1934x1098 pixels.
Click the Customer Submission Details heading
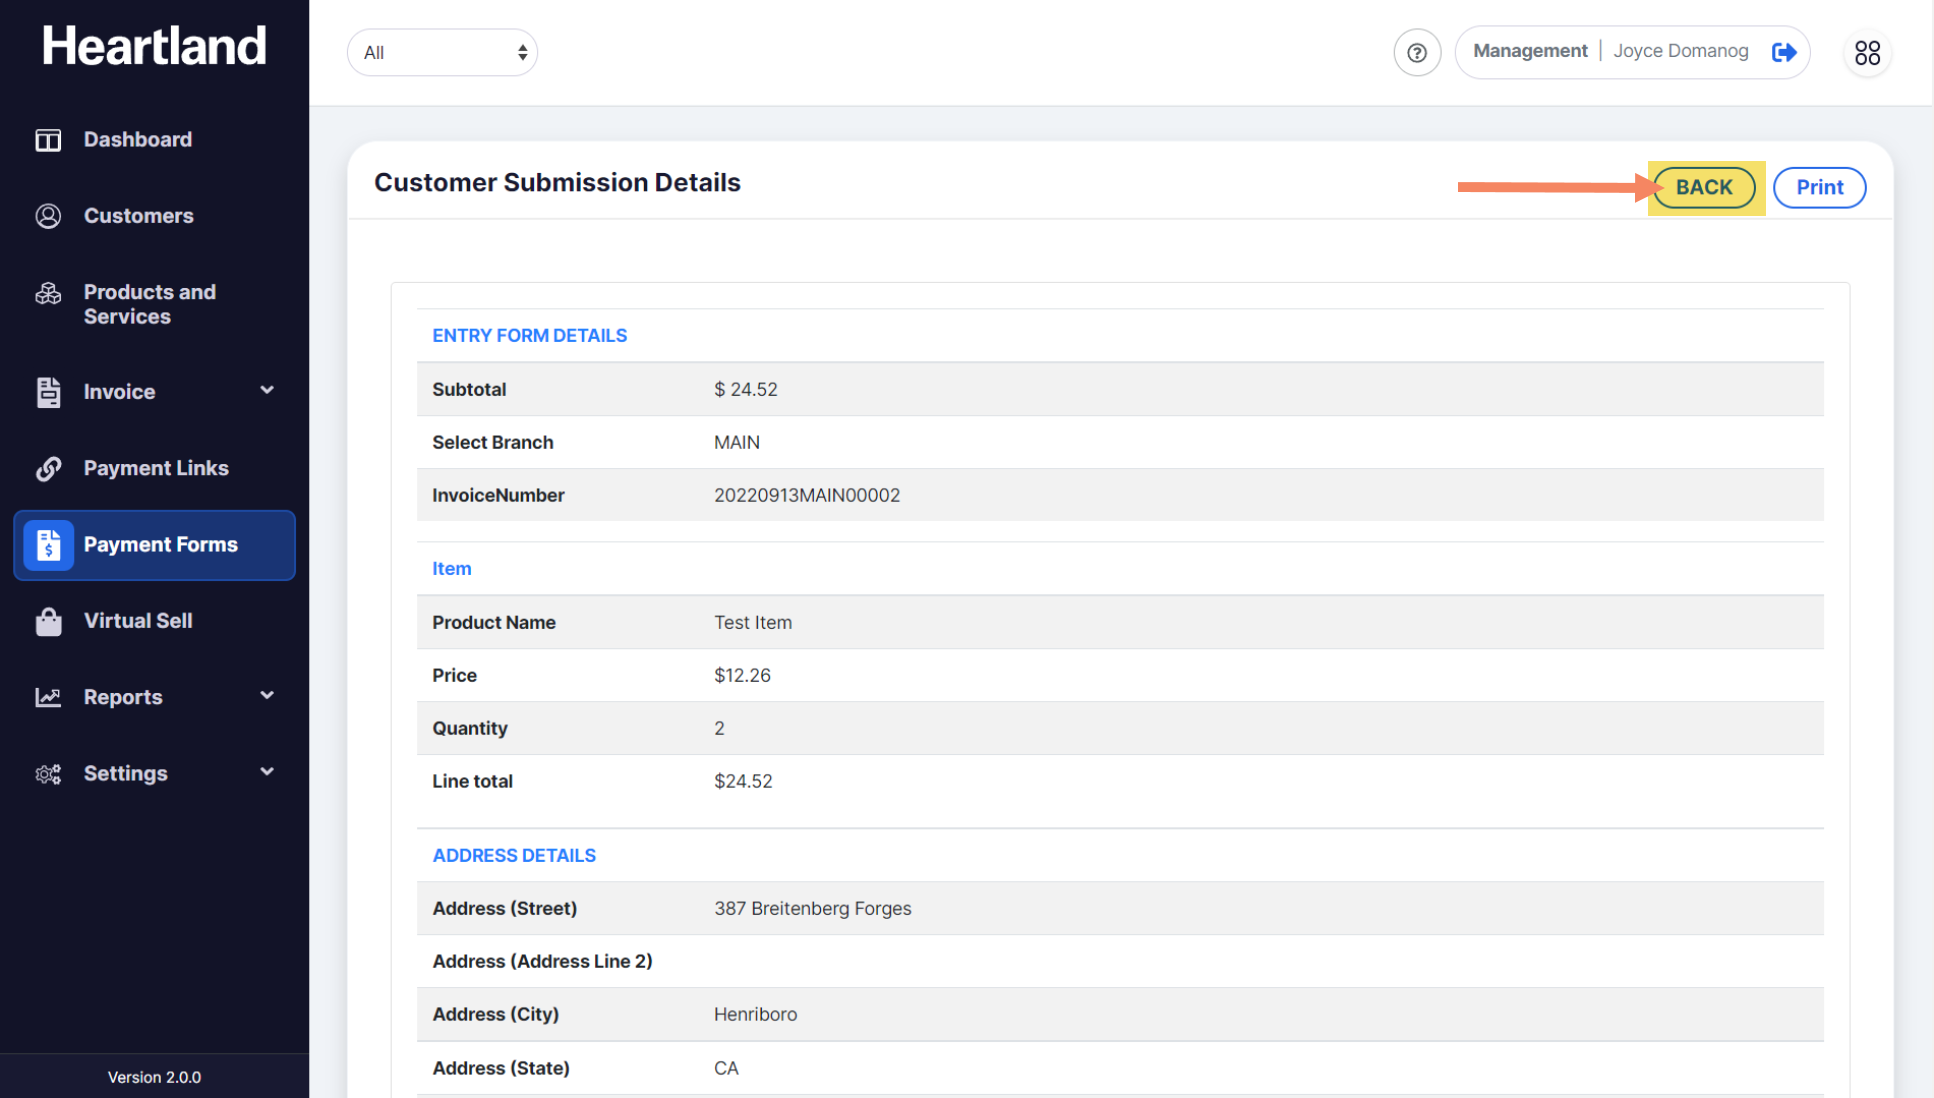(x=557, y=182)
